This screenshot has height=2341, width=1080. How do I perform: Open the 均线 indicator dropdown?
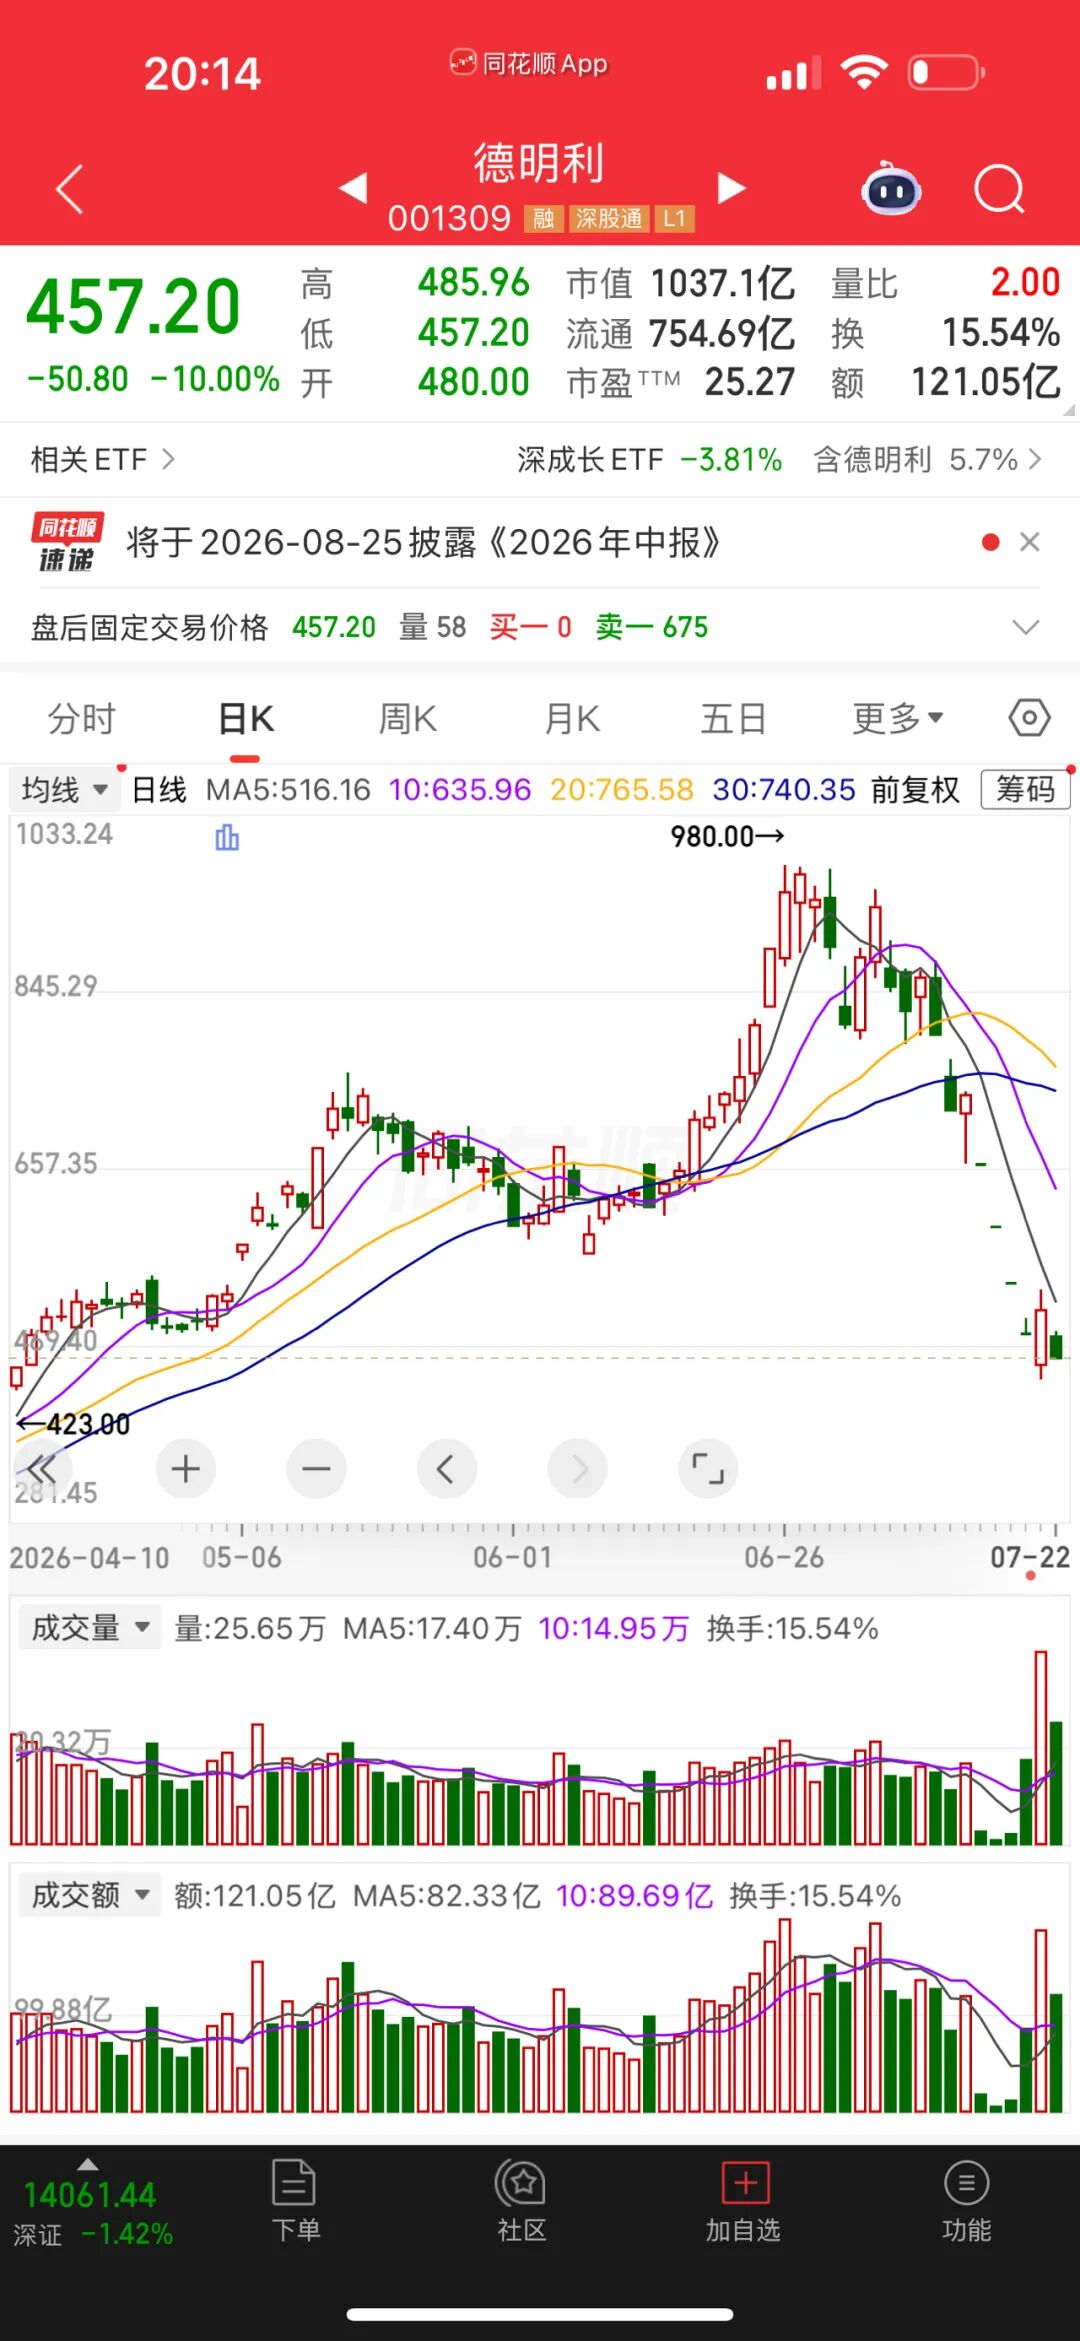click(x=64, y=790)
